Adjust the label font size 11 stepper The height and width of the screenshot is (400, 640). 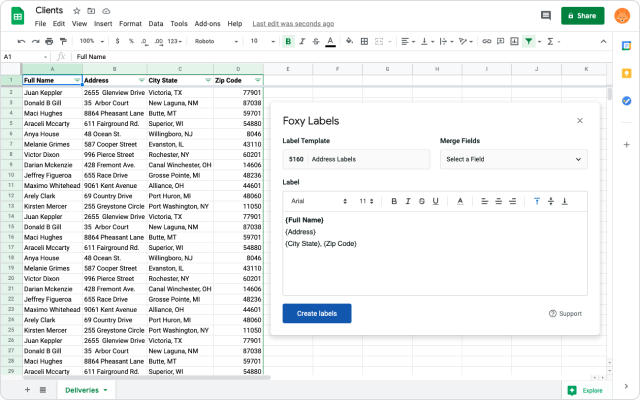[366, 201]
